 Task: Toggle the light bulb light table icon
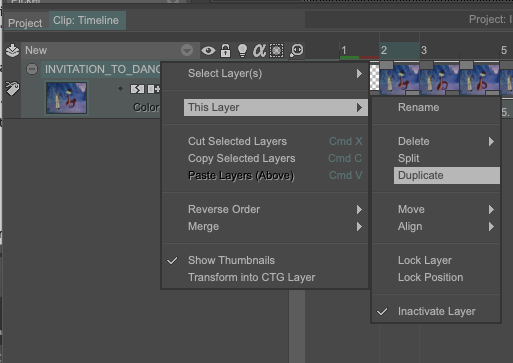(242, 50)
